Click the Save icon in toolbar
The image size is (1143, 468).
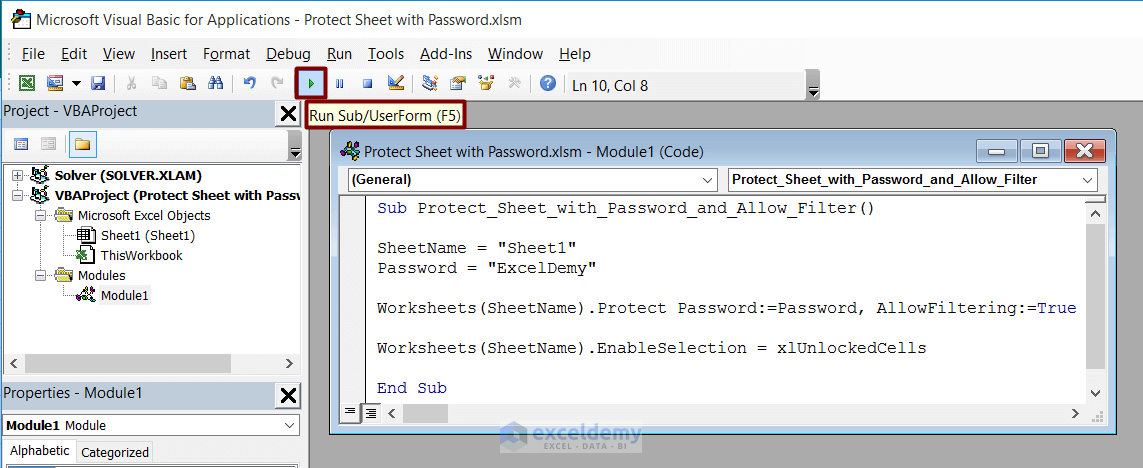coord(98,84)
